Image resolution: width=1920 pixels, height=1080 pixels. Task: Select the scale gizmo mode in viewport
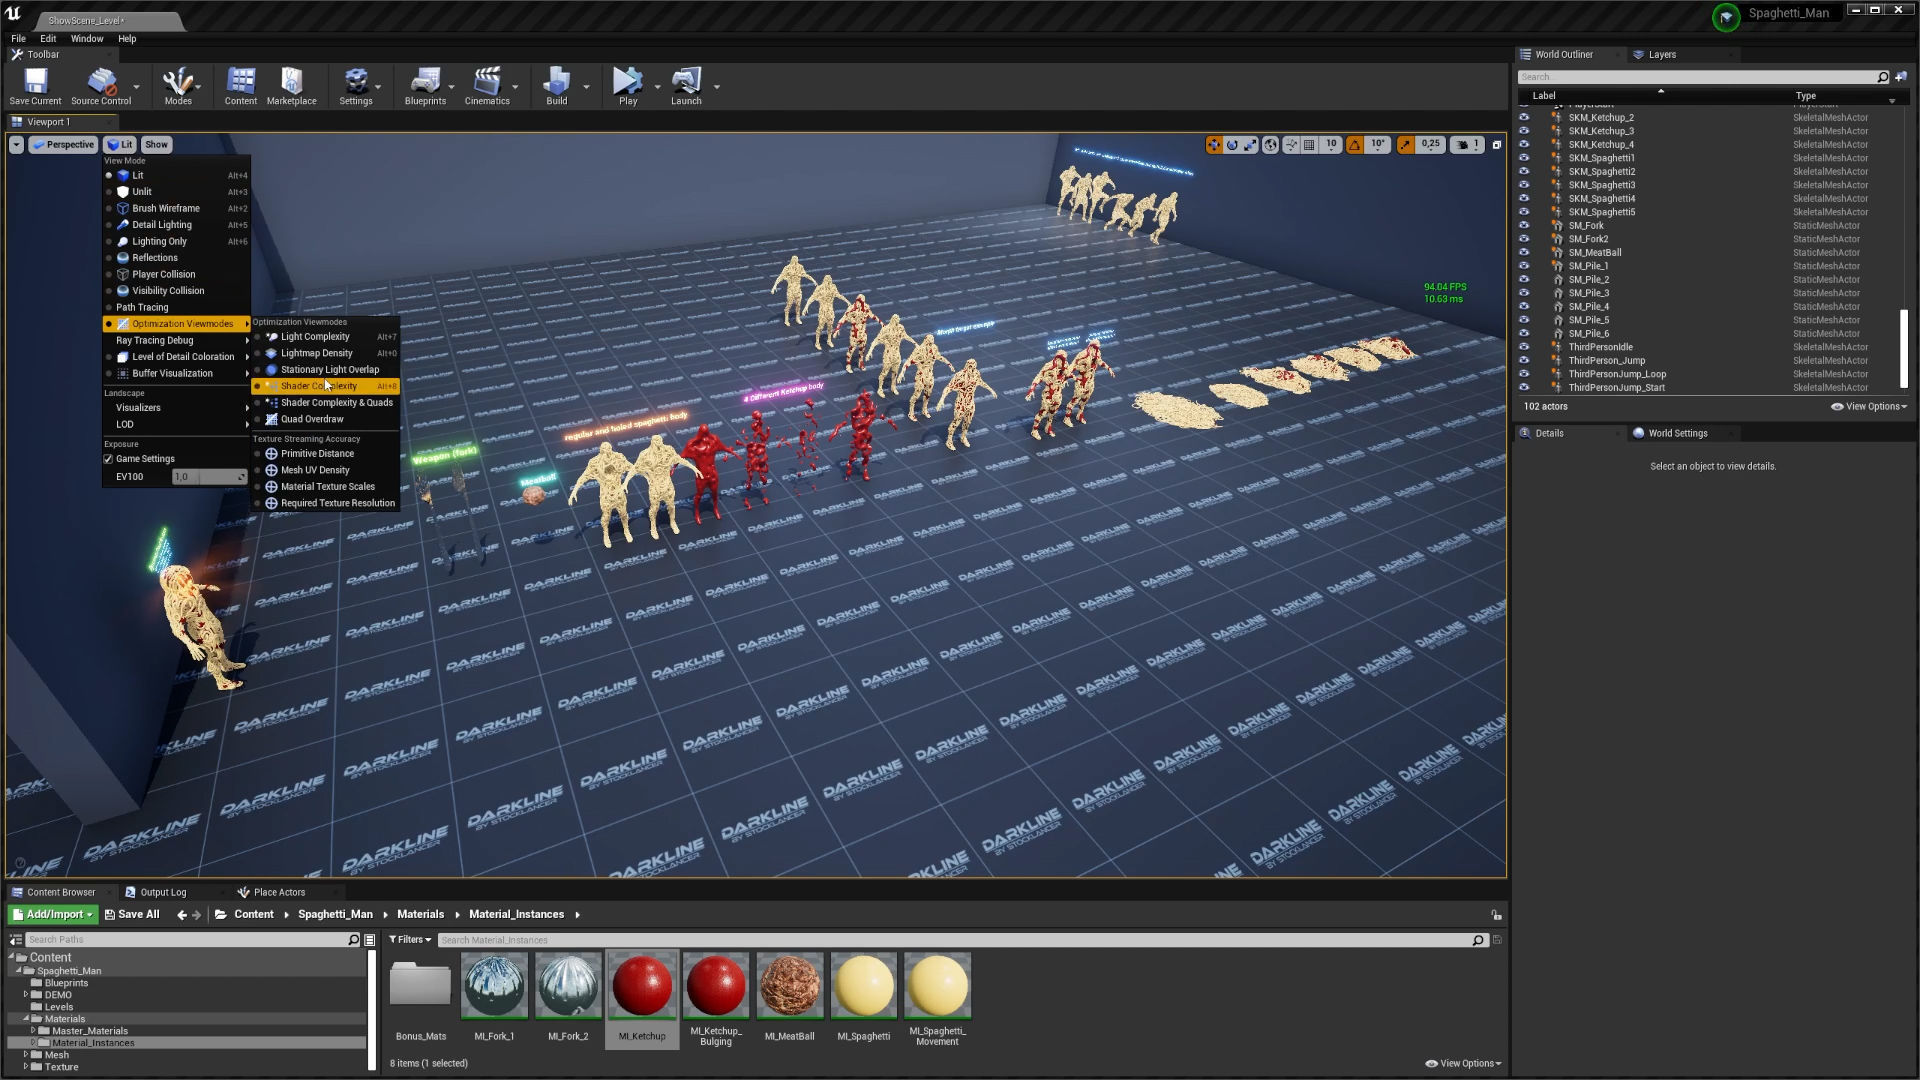(1250, 145)
